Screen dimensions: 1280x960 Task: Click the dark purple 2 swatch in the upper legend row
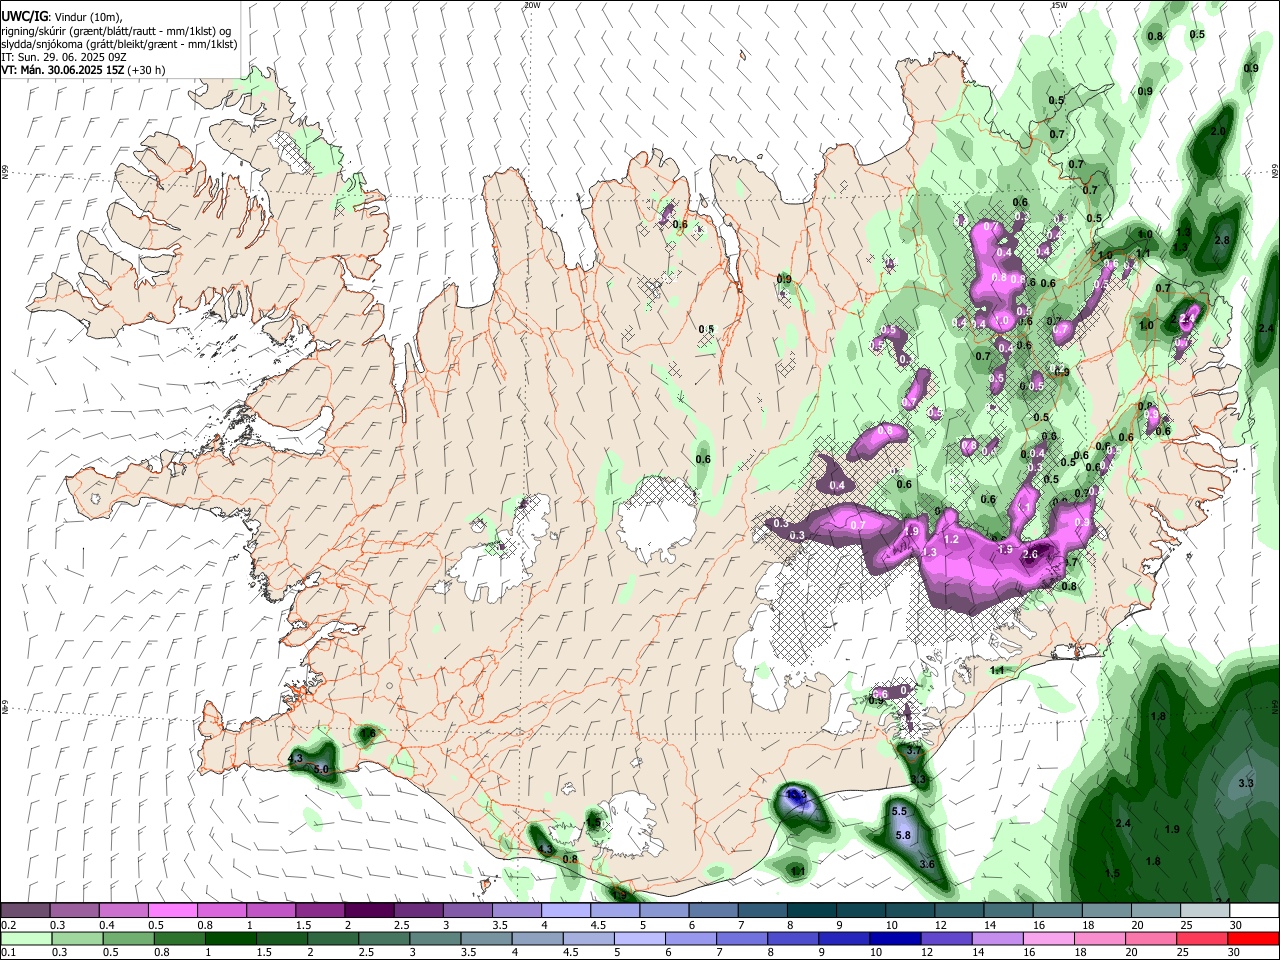pos(369,911)
